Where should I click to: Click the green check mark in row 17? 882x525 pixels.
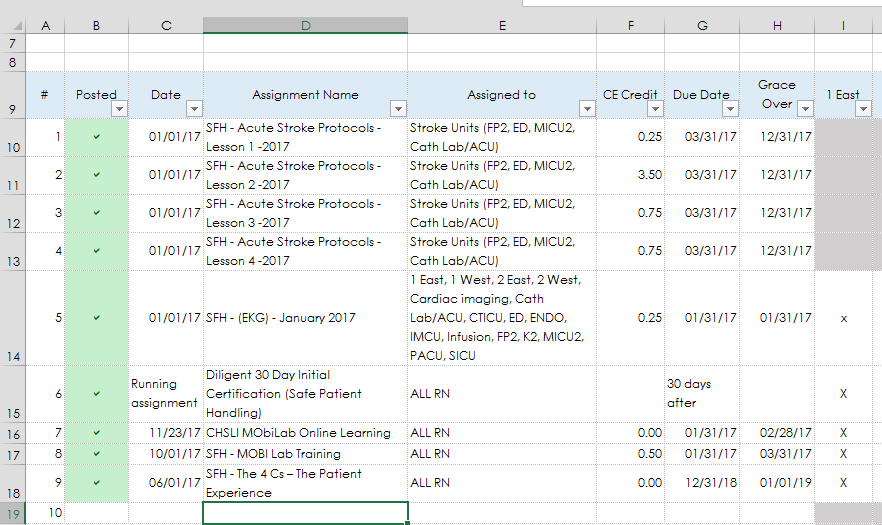pyautogui.click(x=97, y=454)
